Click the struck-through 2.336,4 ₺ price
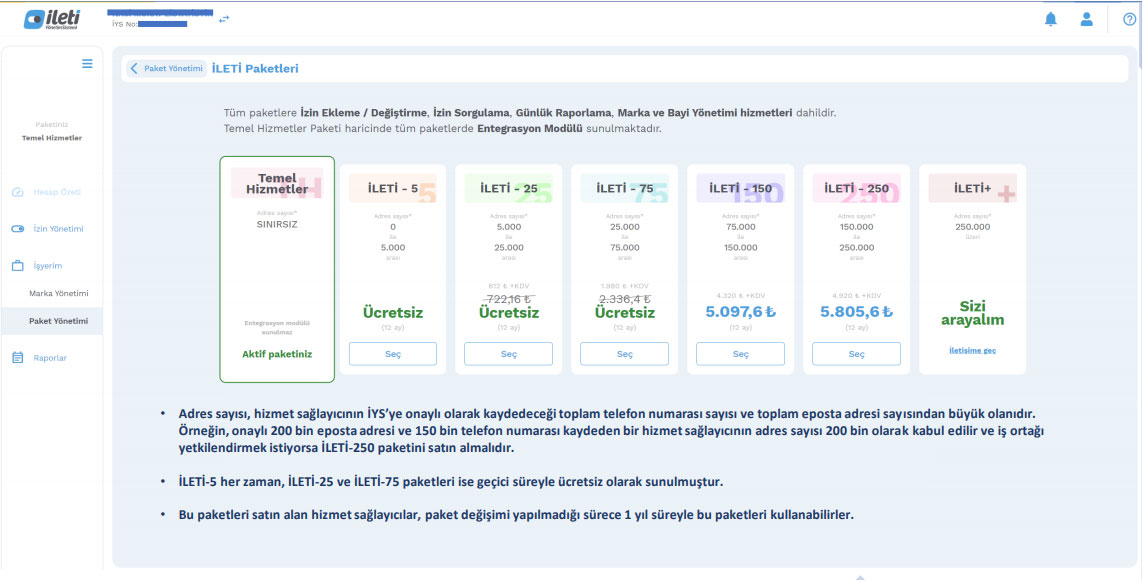1143x581 pixels. (625, 299)
